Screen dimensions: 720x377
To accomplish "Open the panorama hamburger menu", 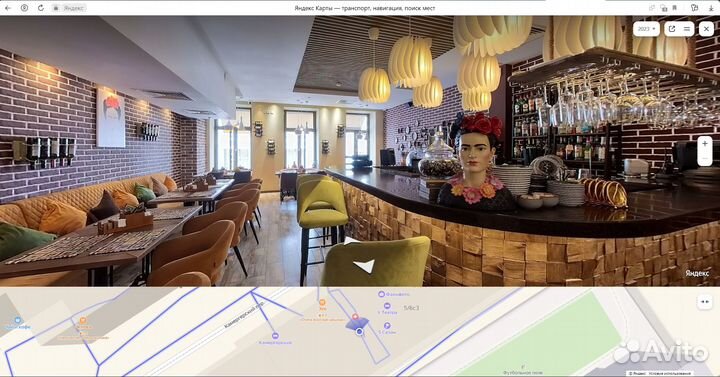I will [687, 29].
